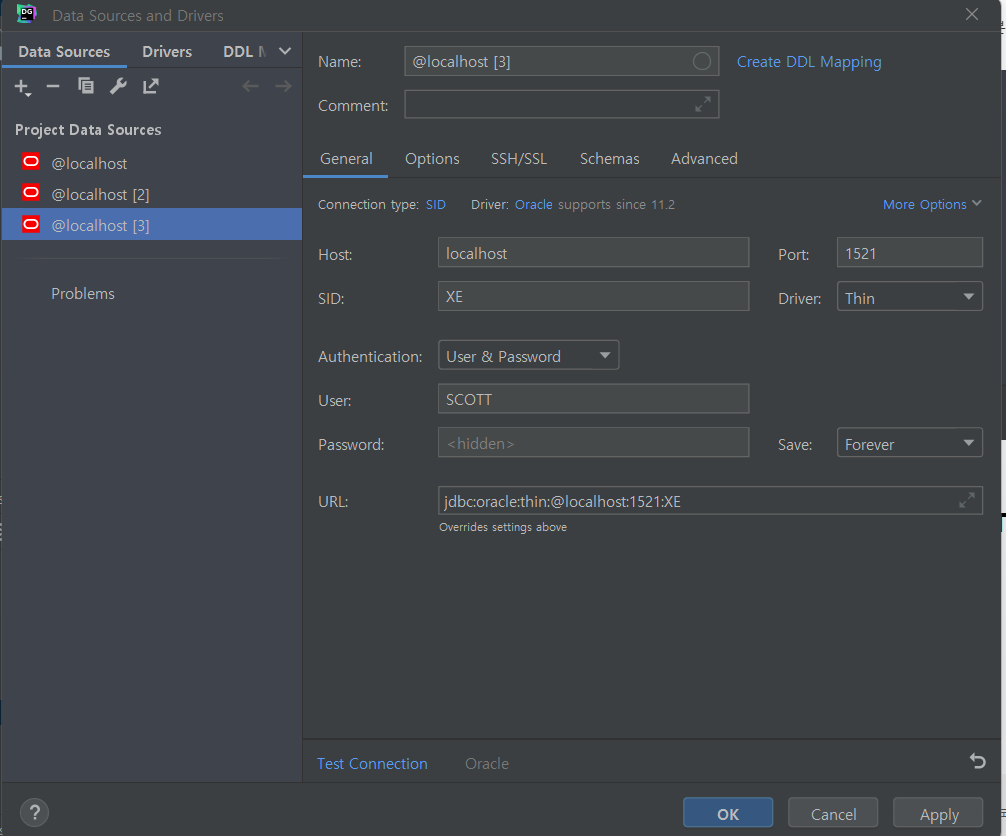Click Test Connection link

[372, 763]
